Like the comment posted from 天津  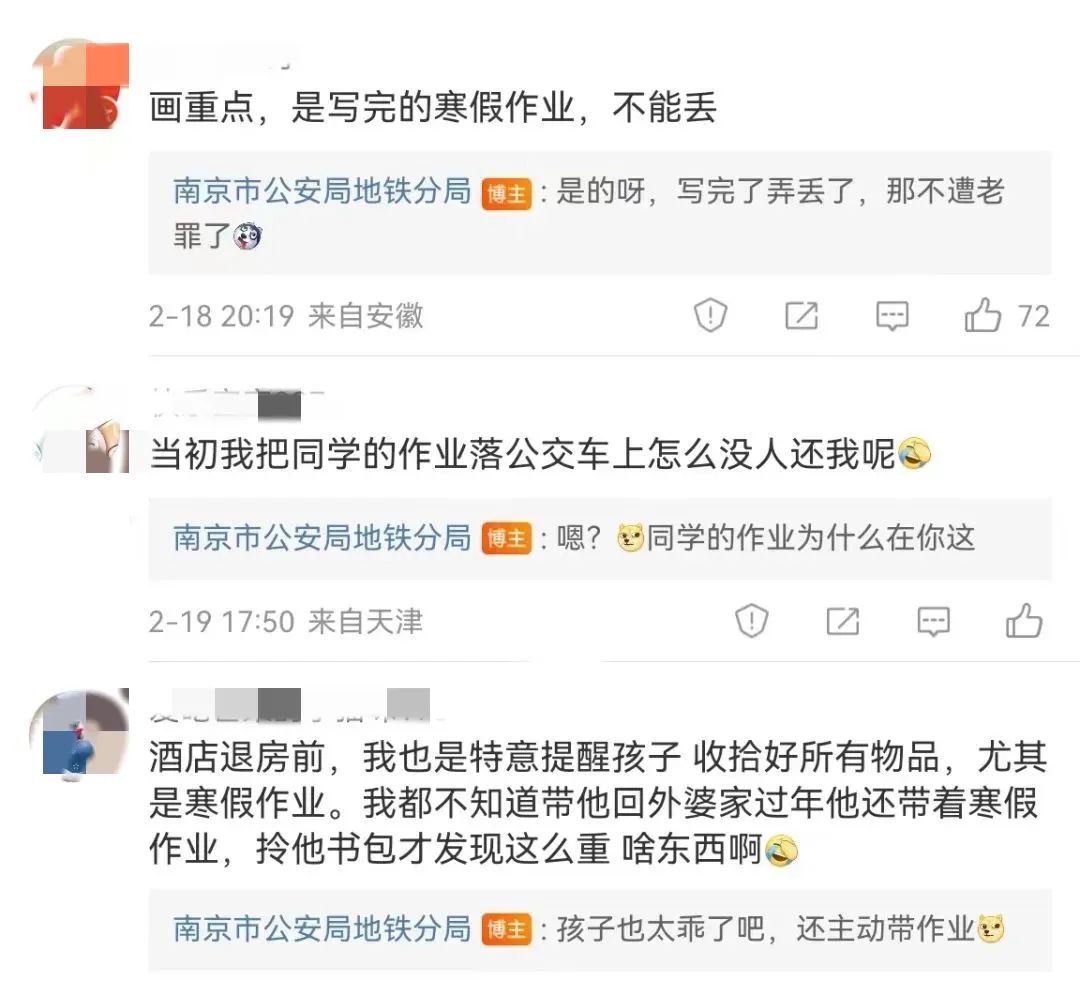point(1024,621)
